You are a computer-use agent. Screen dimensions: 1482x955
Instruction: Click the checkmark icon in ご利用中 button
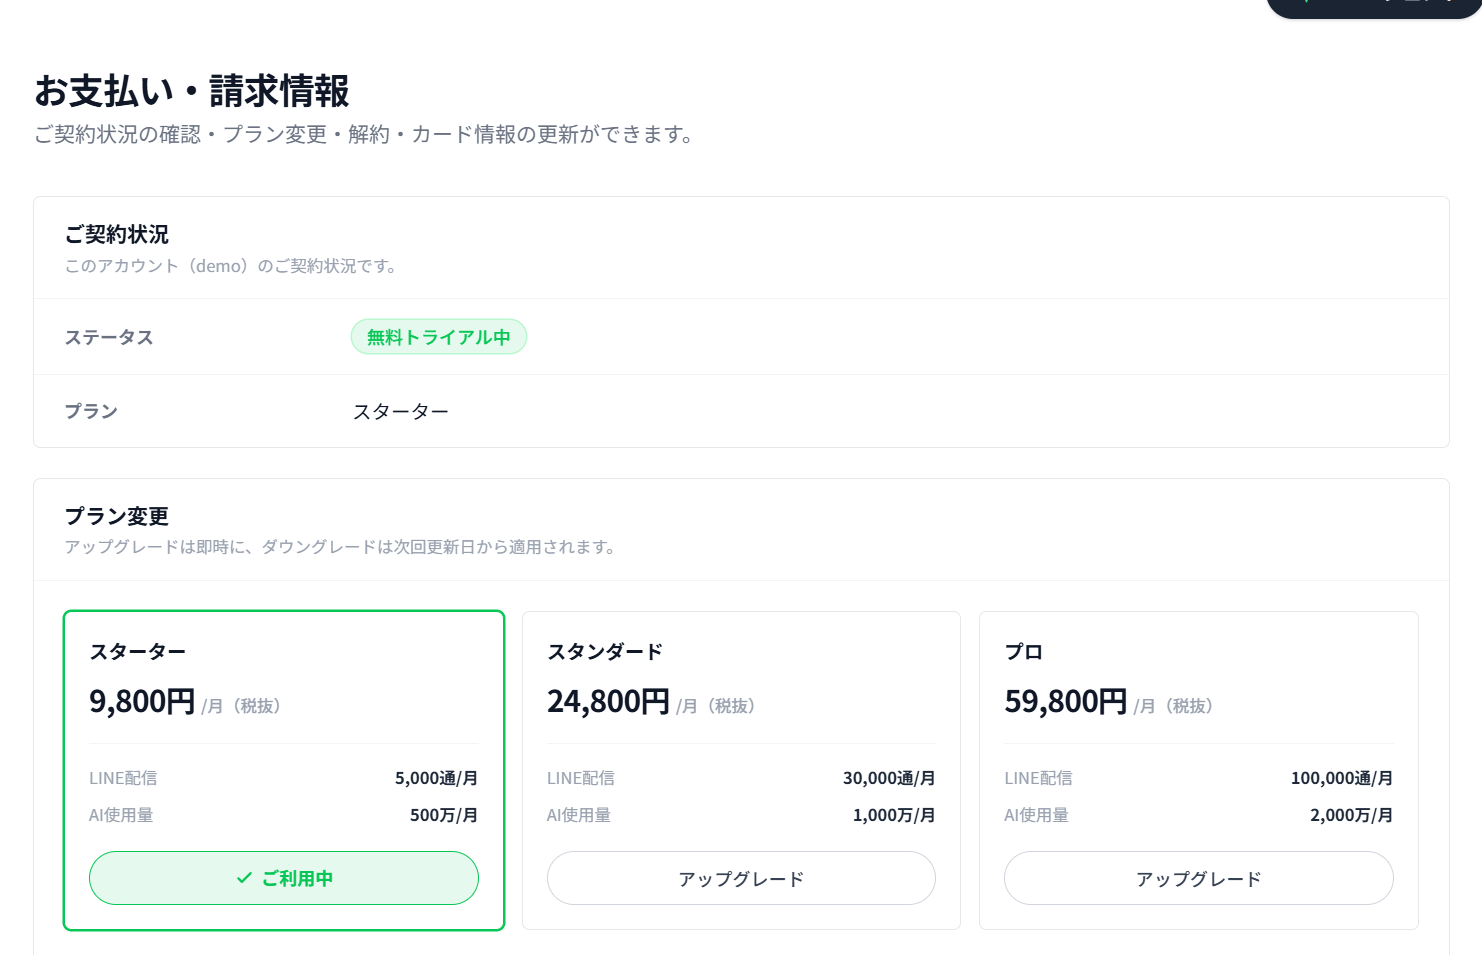coord(244,878)
